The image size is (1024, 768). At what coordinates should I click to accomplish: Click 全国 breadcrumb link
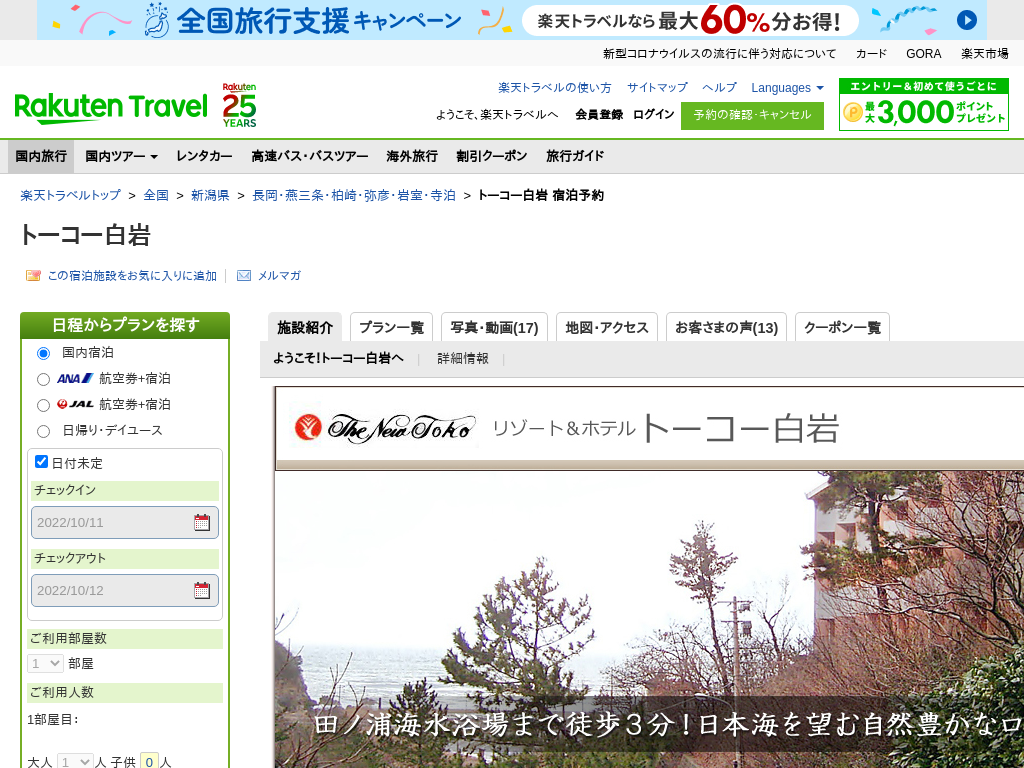[x=156, y=195]
